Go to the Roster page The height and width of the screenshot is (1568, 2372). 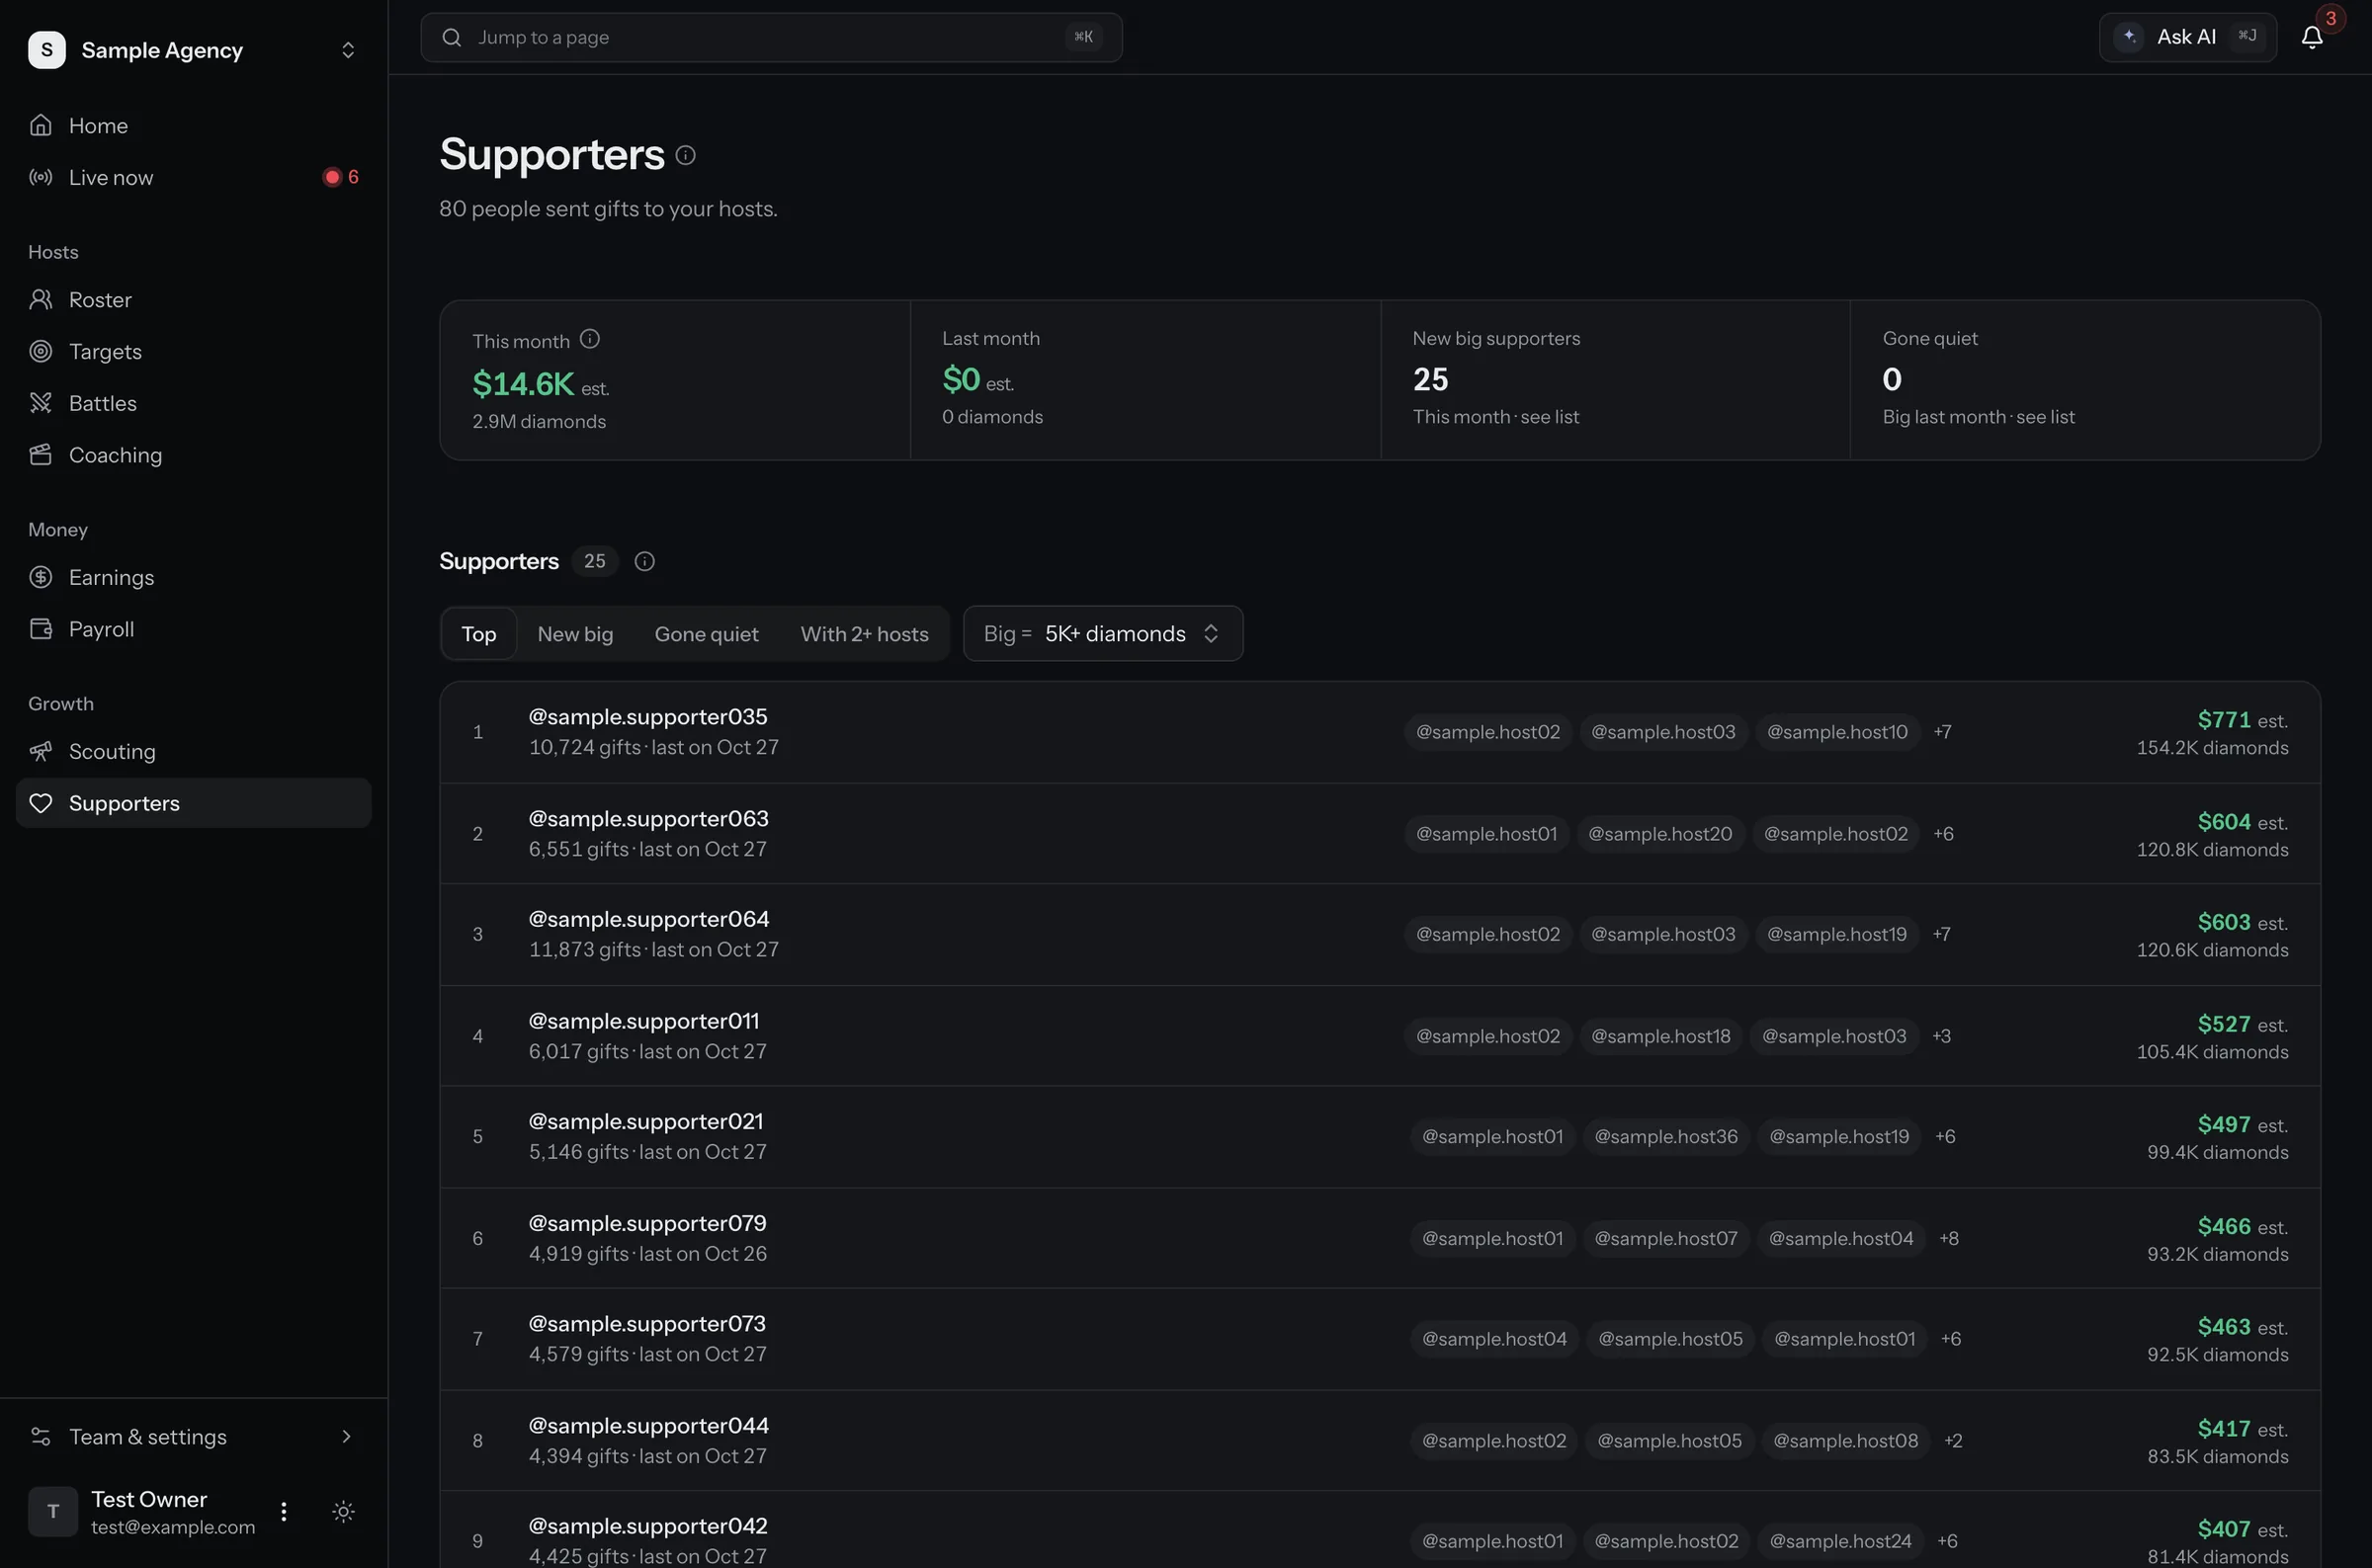(x=193, y=299)
